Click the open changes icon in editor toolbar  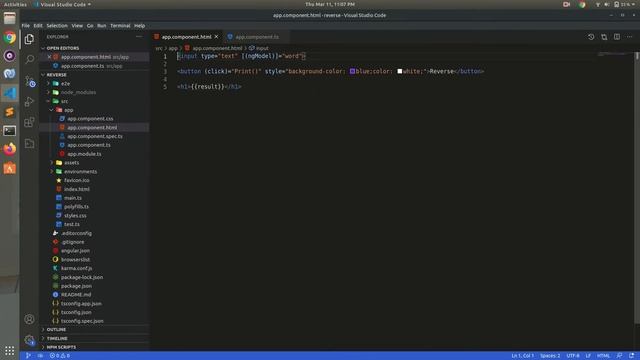point(604,37)
